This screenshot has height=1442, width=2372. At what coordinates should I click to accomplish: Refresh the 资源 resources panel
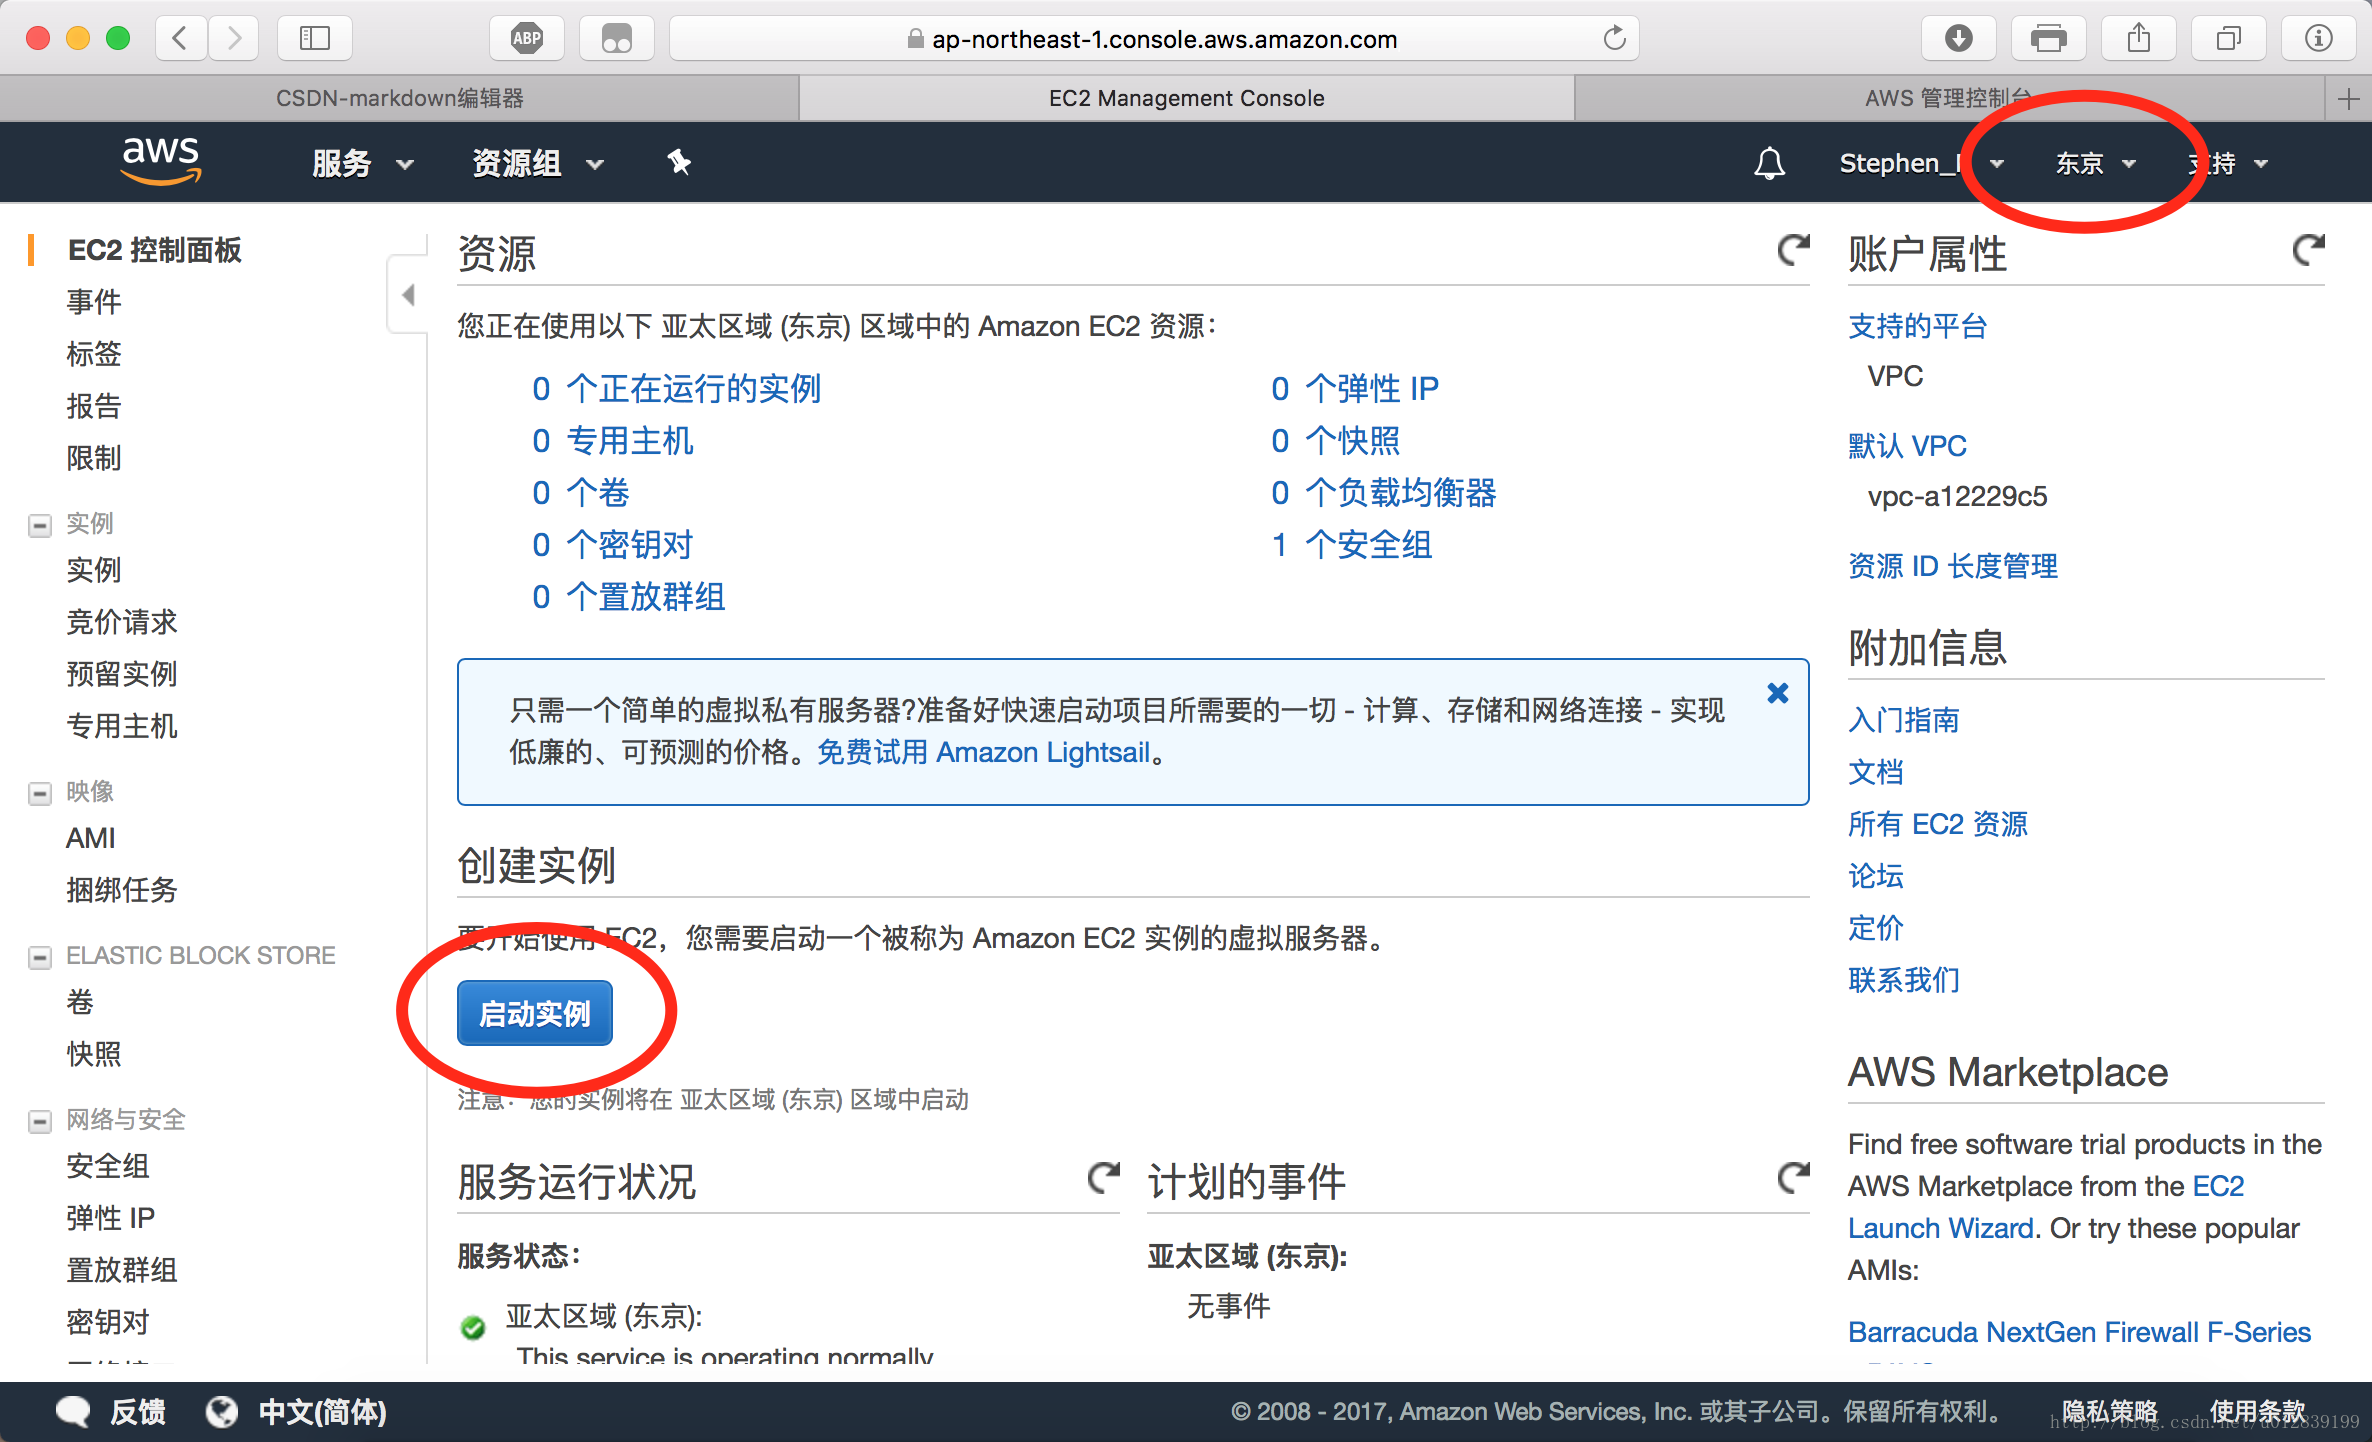(x=1793, y=250)
